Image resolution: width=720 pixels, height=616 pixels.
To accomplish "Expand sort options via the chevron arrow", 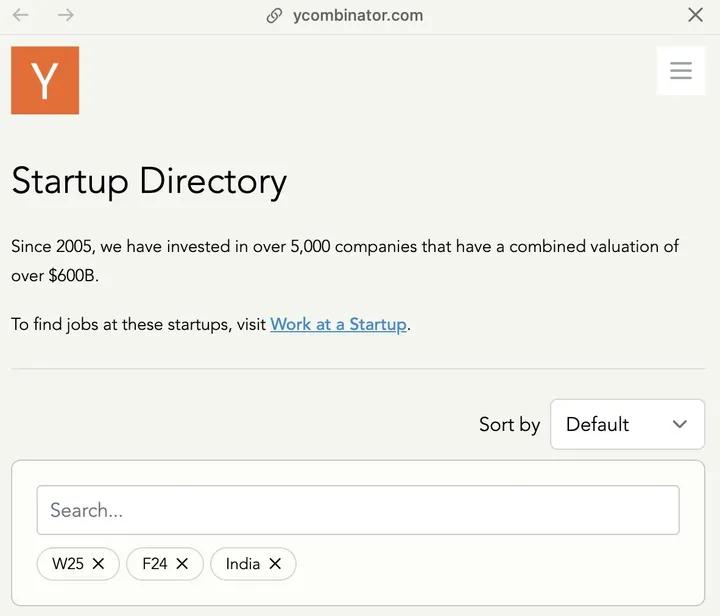I will (680, 424).
